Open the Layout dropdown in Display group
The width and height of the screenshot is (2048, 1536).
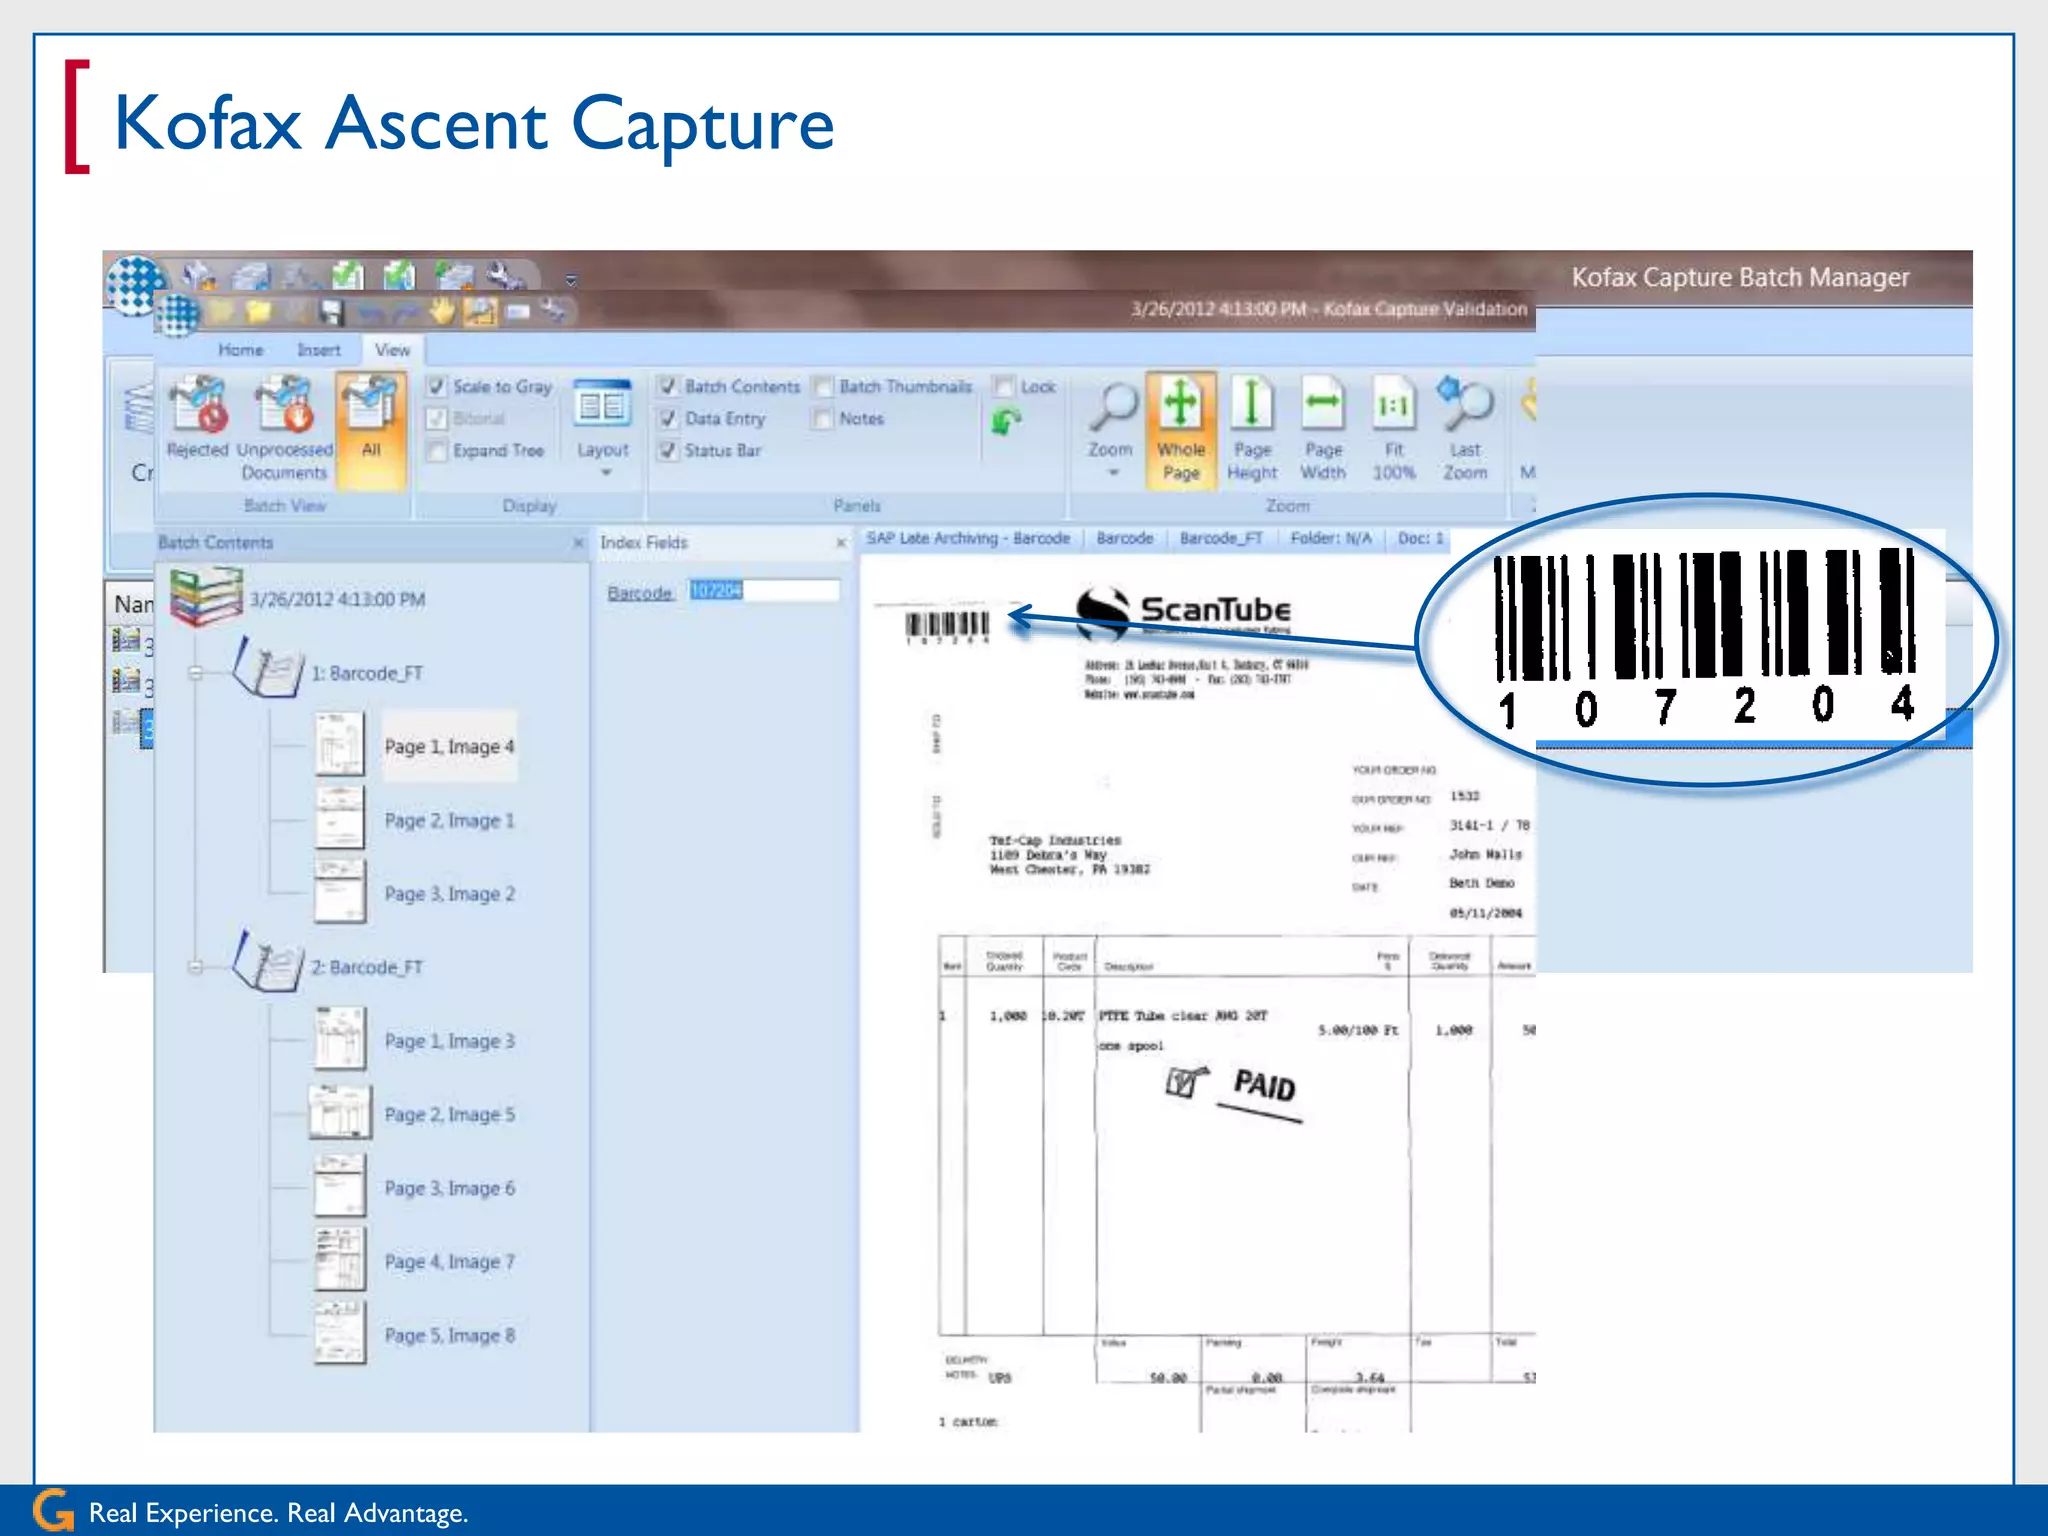(x=603, y=428)
